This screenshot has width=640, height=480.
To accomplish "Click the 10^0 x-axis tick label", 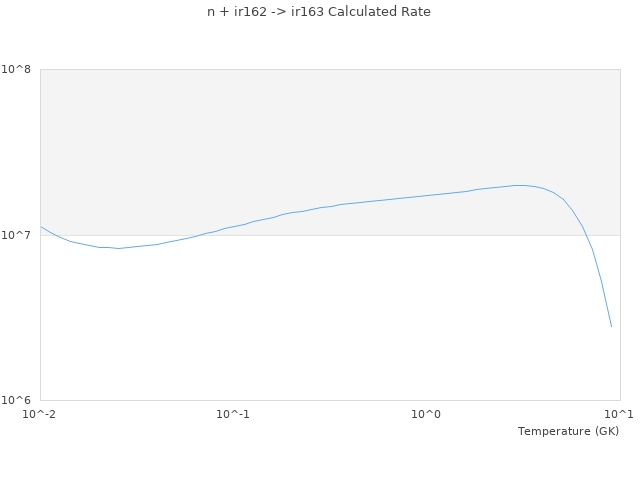I will click(427, 414).
